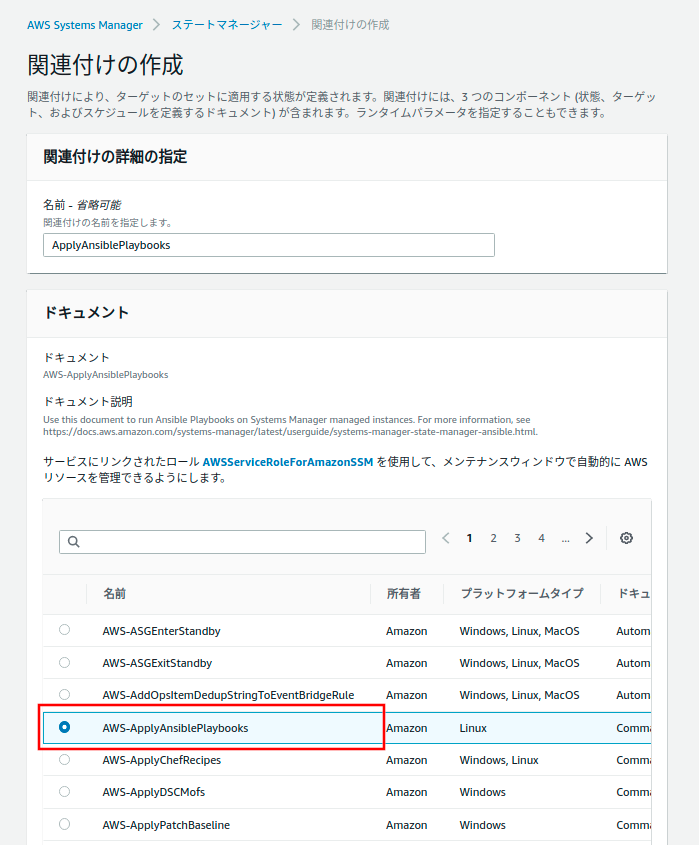Go to page 4 of documents
This screenshot has width=699, height=845.
pos(541,538)
